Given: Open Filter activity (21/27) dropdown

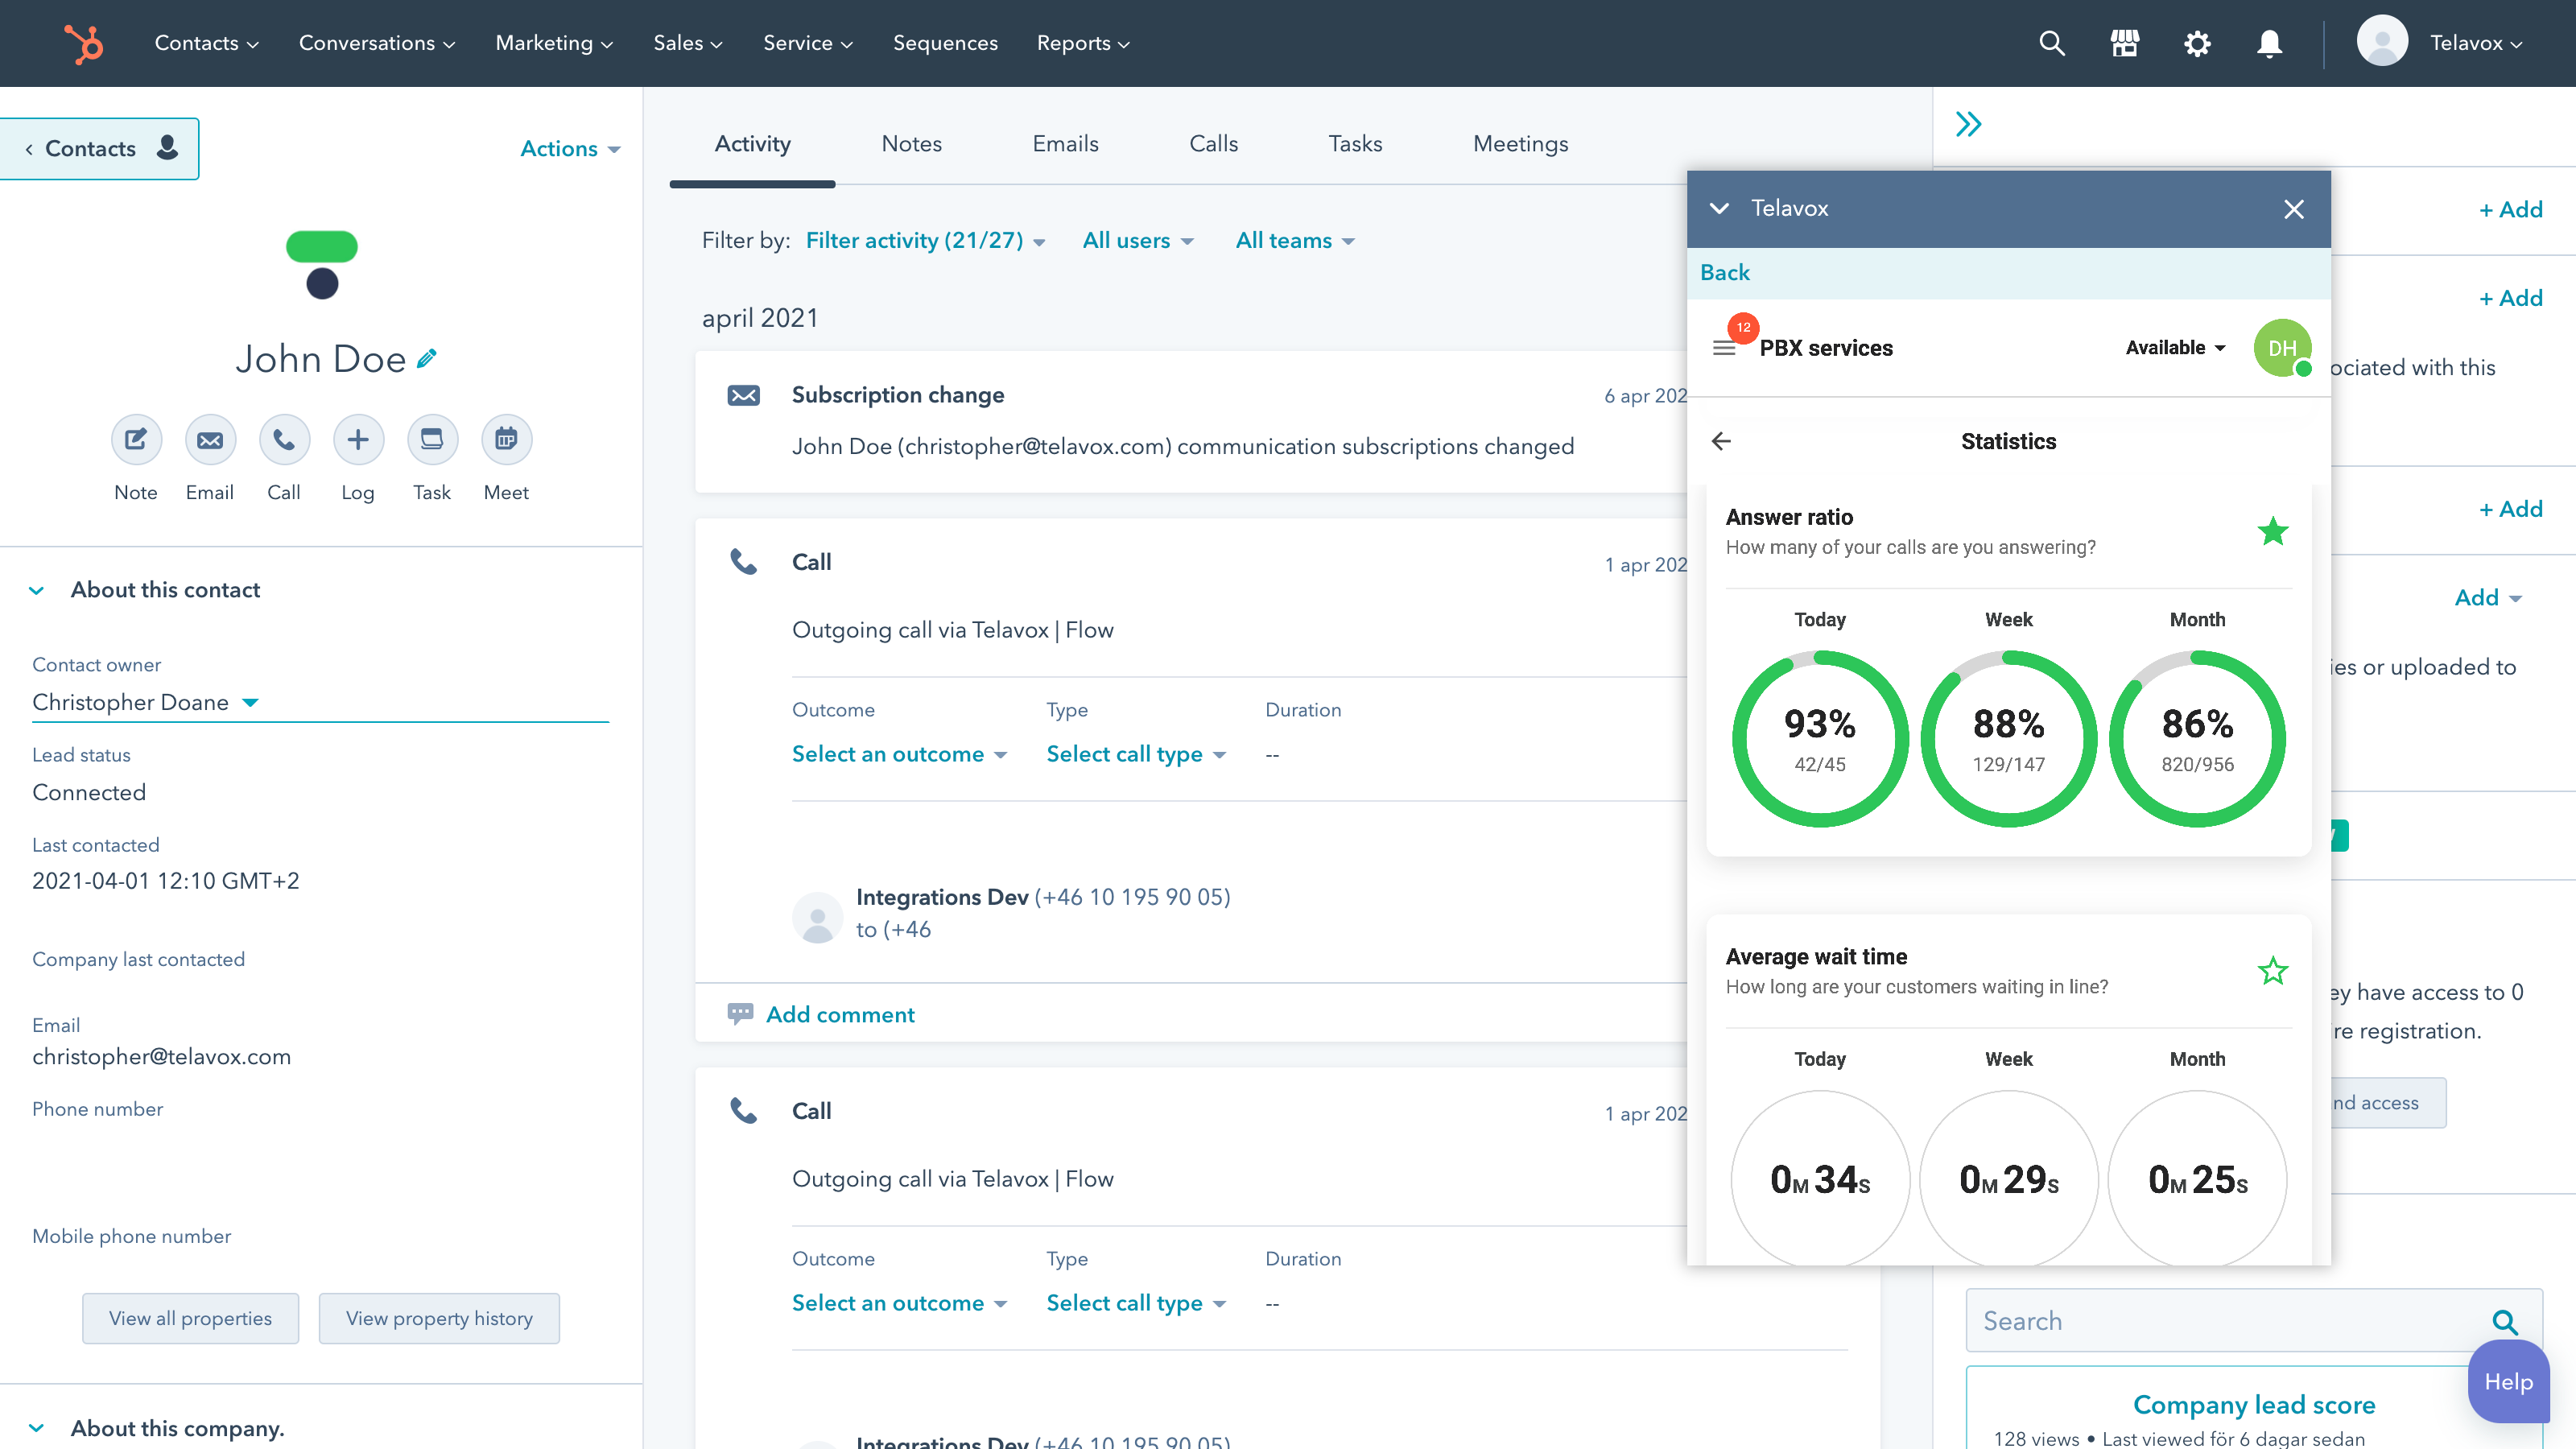Looking at the screenshot, I should pos(926,240).
